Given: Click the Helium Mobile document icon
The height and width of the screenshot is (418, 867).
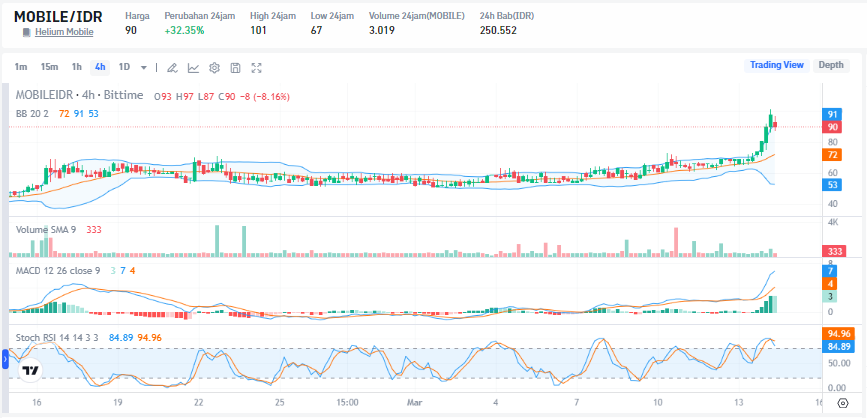Looking at the screenshot, I should click(27, 32).
